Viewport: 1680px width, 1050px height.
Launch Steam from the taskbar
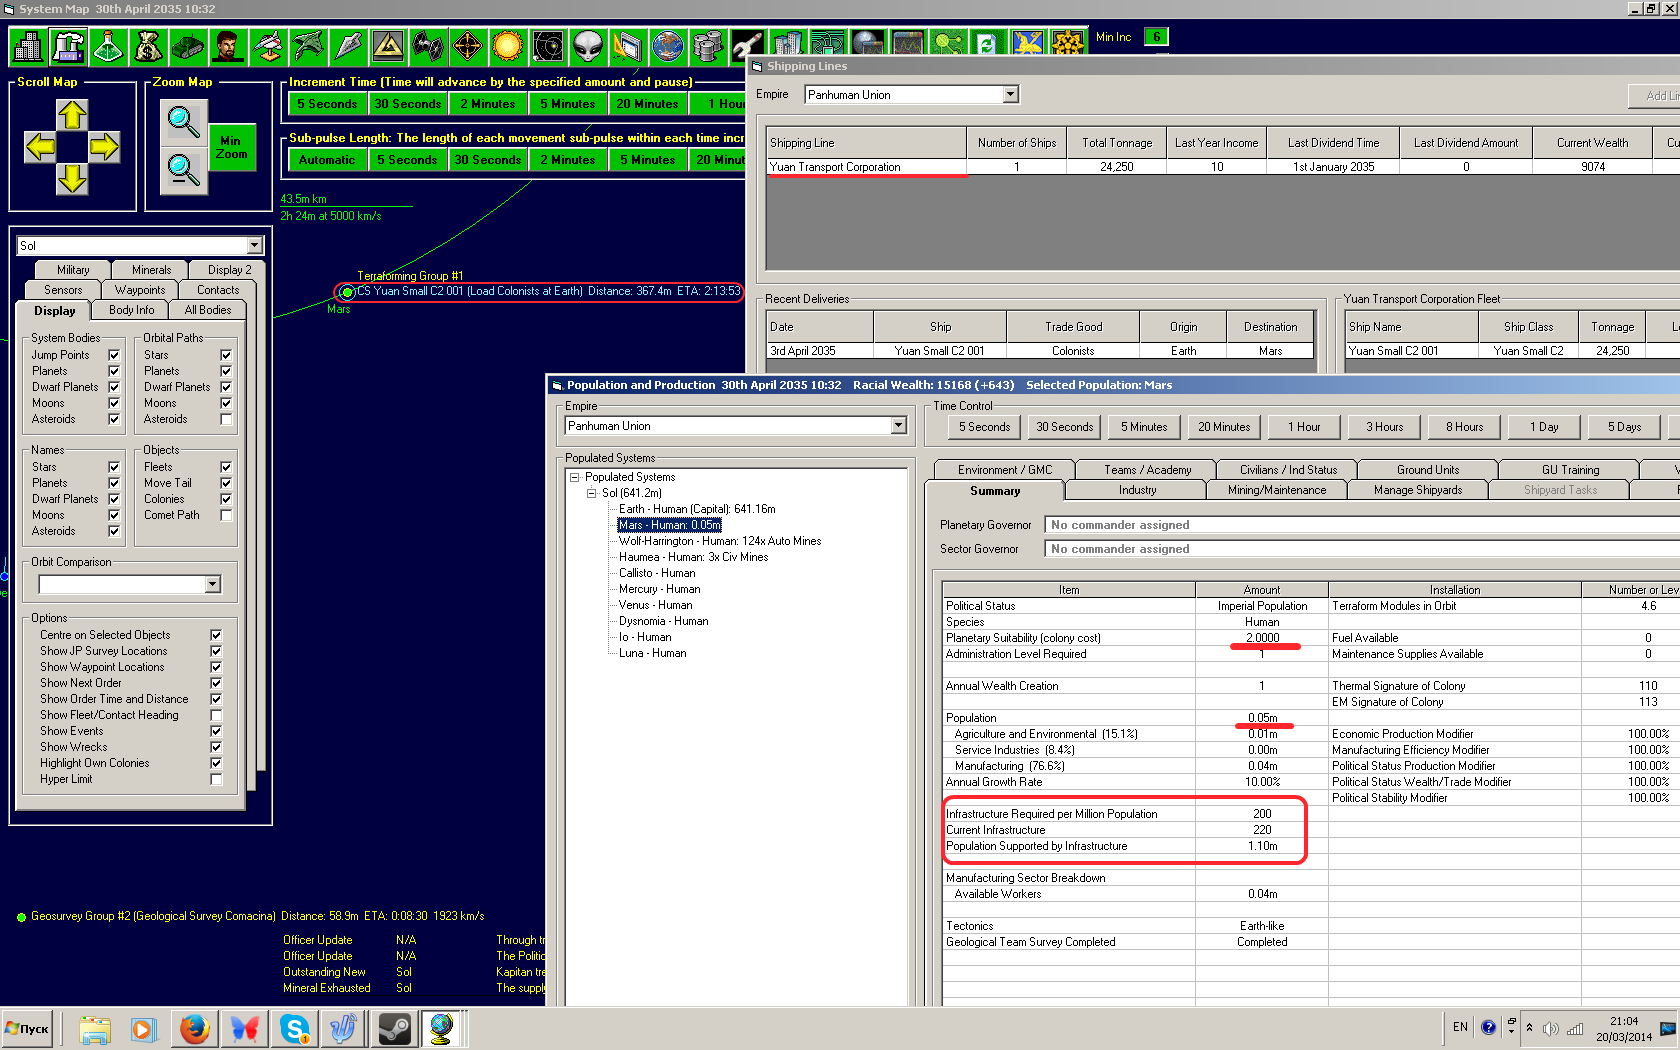coord(394,1028)
